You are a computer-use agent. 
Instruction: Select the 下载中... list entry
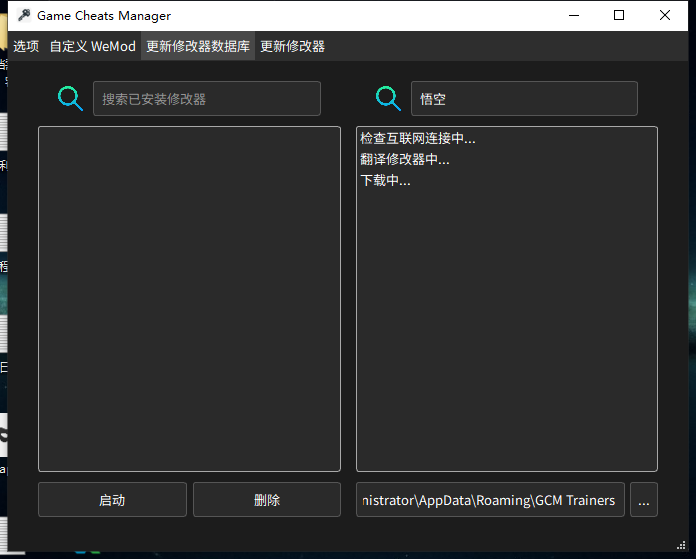point(386,181)
